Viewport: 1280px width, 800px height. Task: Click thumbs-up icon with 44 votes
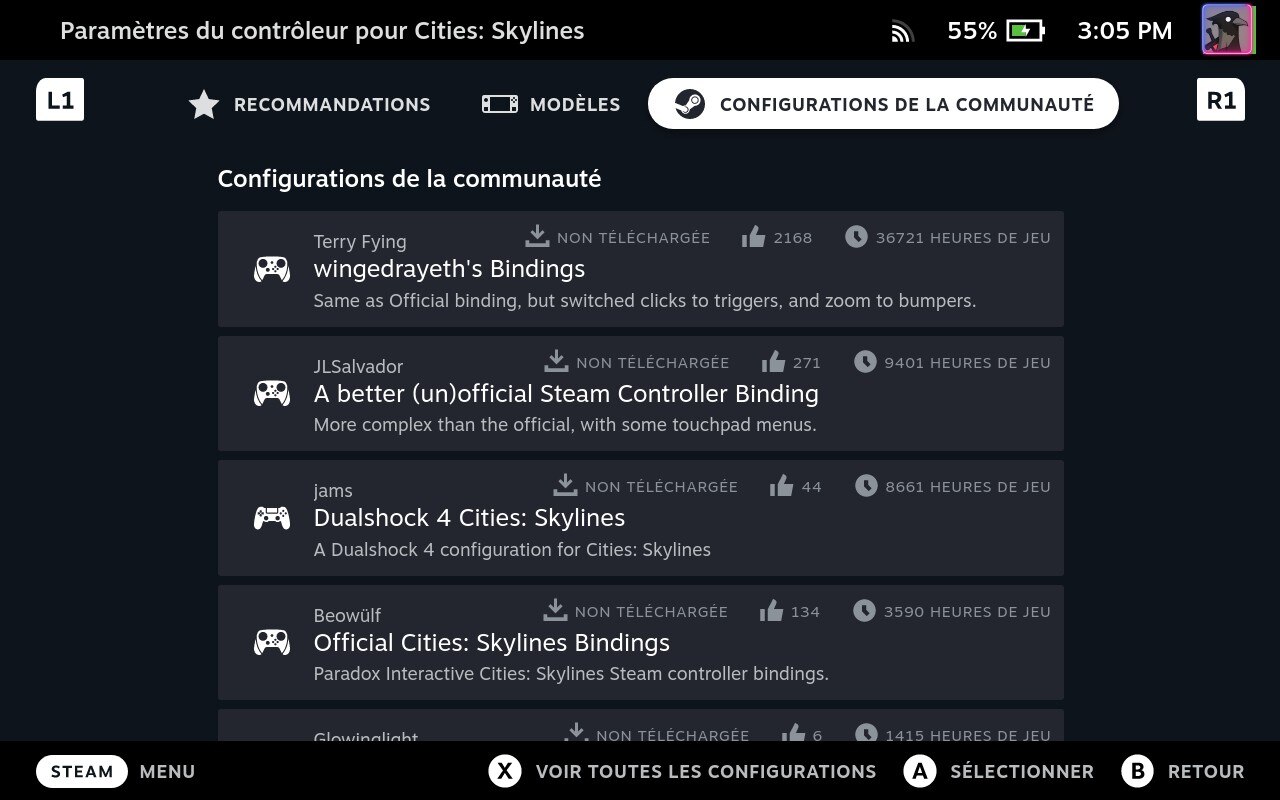click(x=781, y=486)
